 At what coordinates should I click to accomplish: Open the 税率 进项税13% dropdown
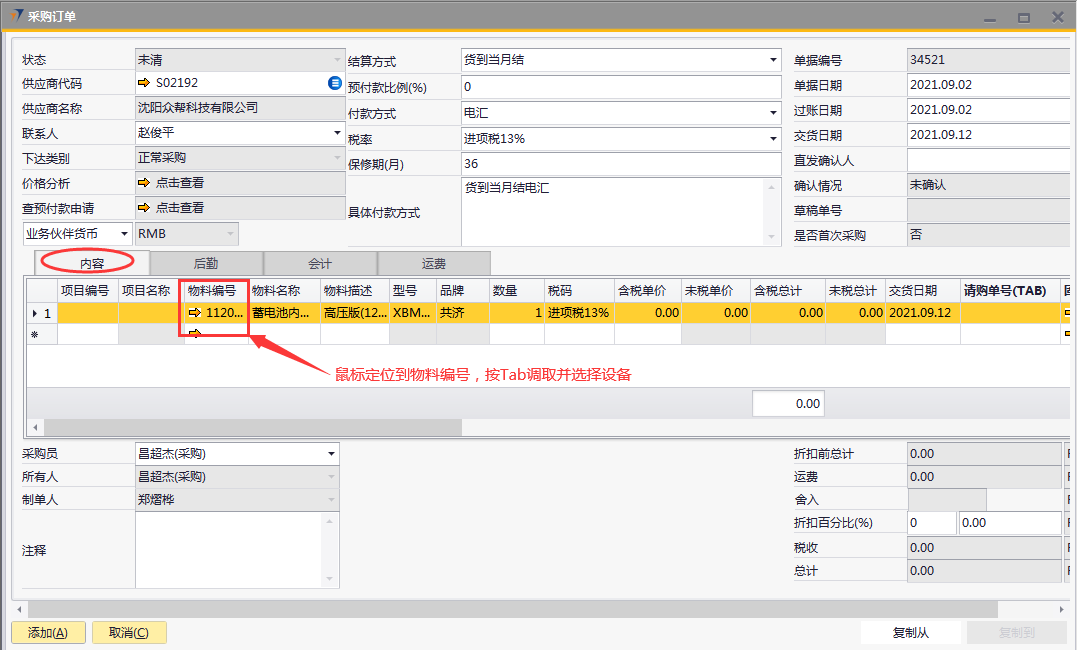click(773, 139)
